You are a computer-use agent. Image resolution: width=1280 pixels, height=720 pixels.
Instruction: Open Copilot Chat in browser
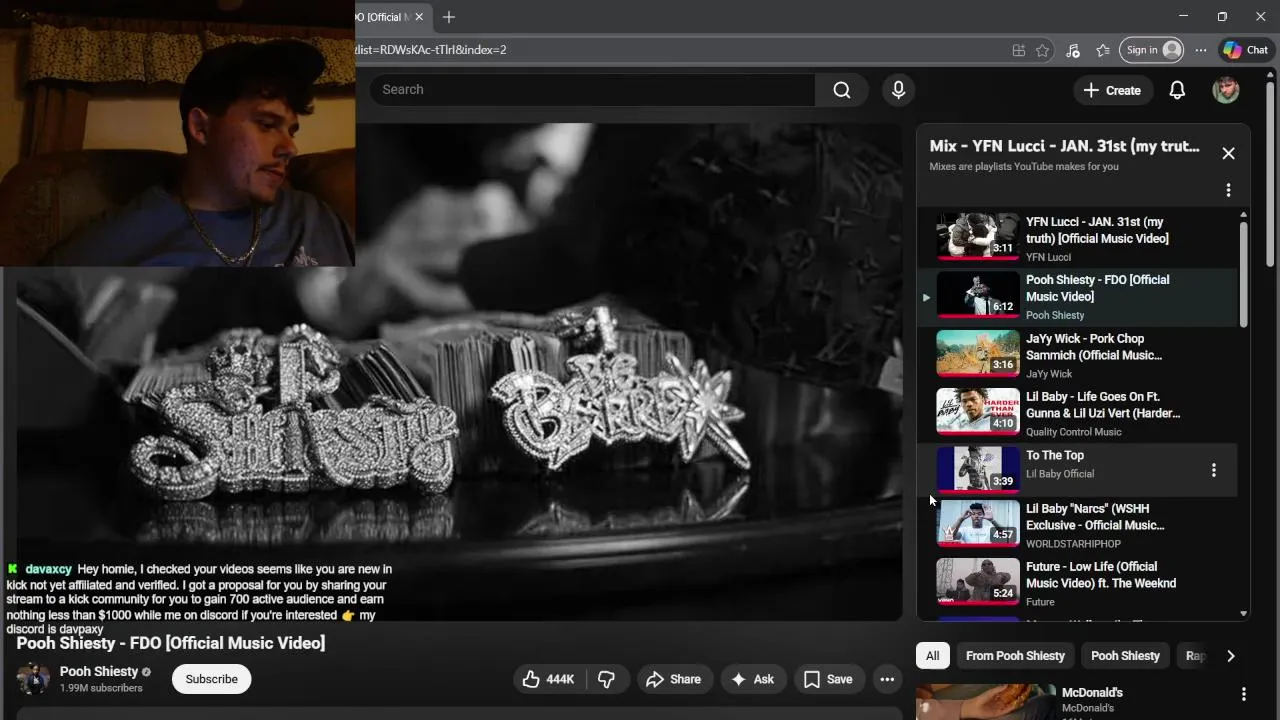[1245, 50]
